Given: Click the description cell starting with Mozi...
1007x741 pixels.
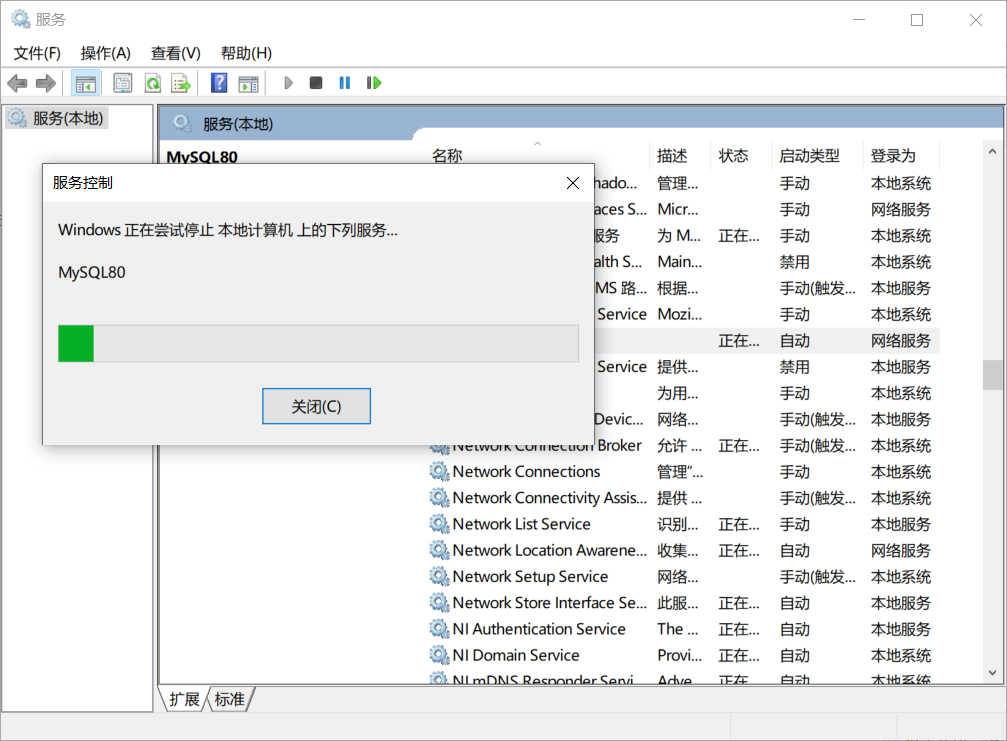Looking at the screenshot, I should tap(679, 315).
